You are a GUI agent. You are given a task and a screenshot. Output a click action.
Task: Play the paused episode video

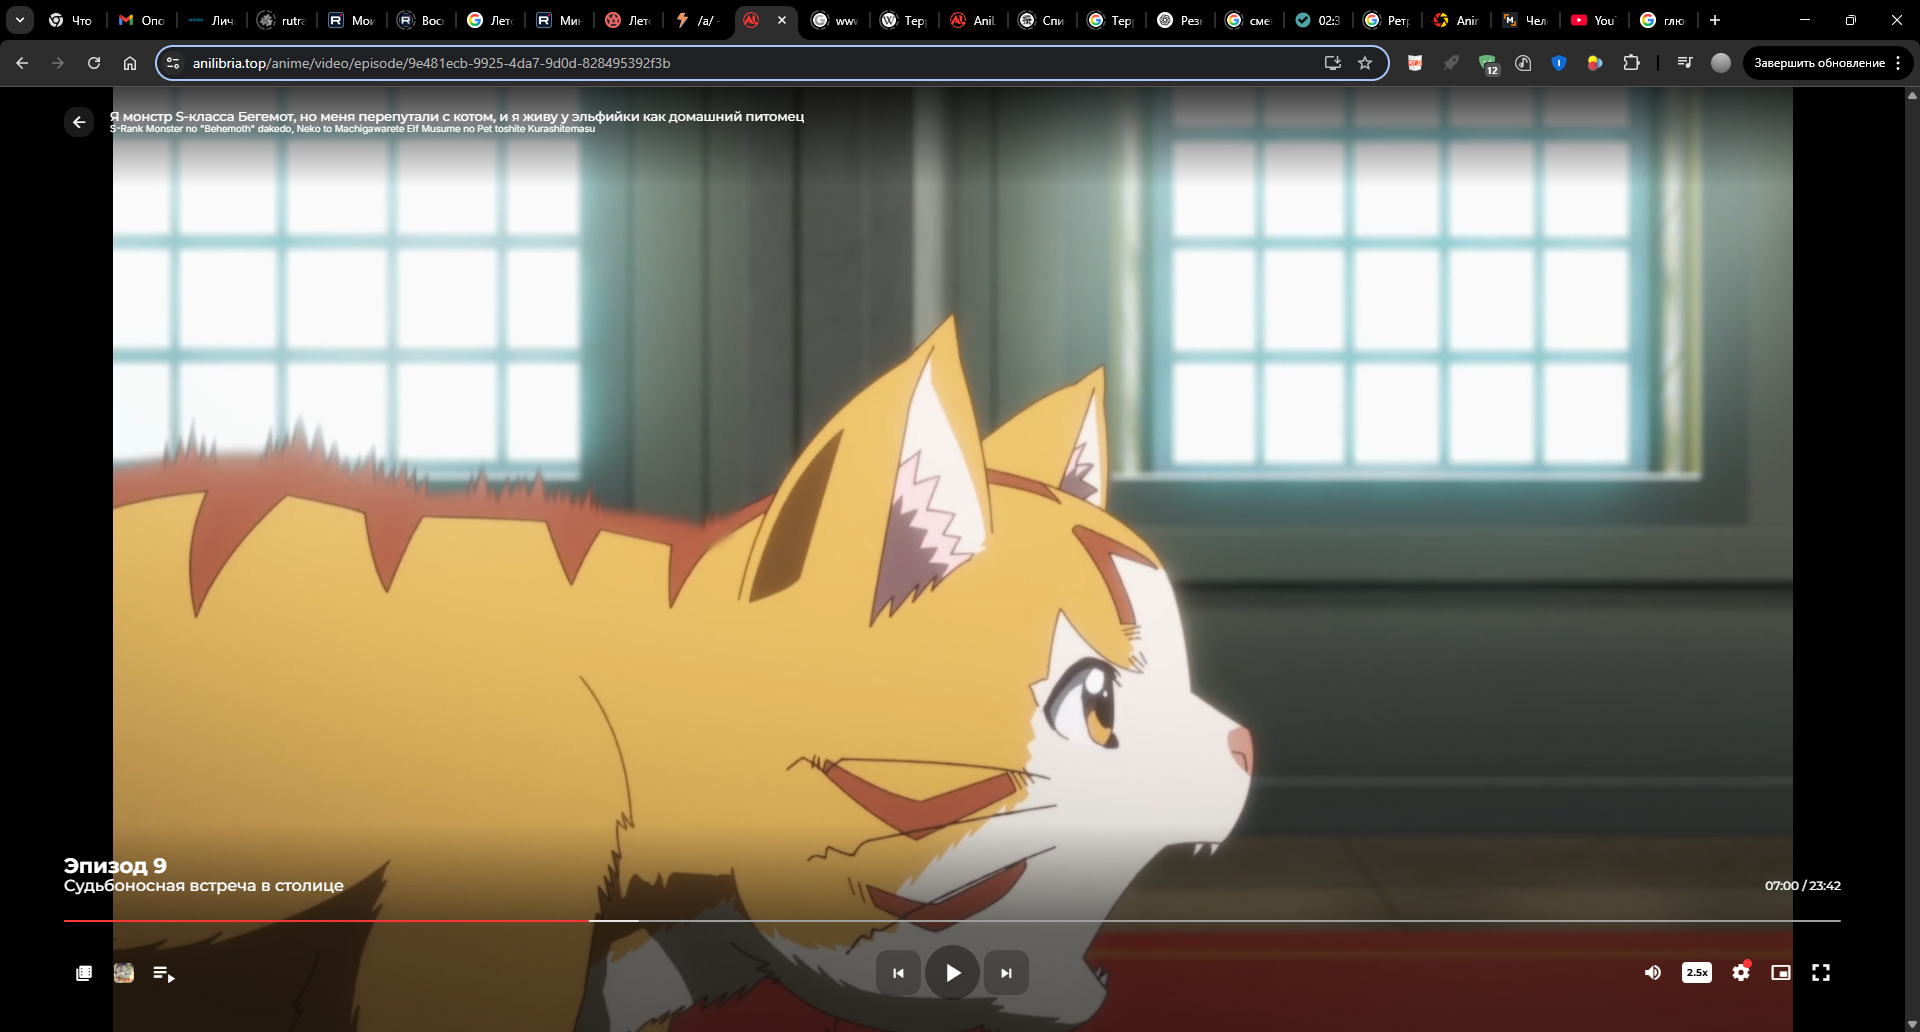point(952,972)
